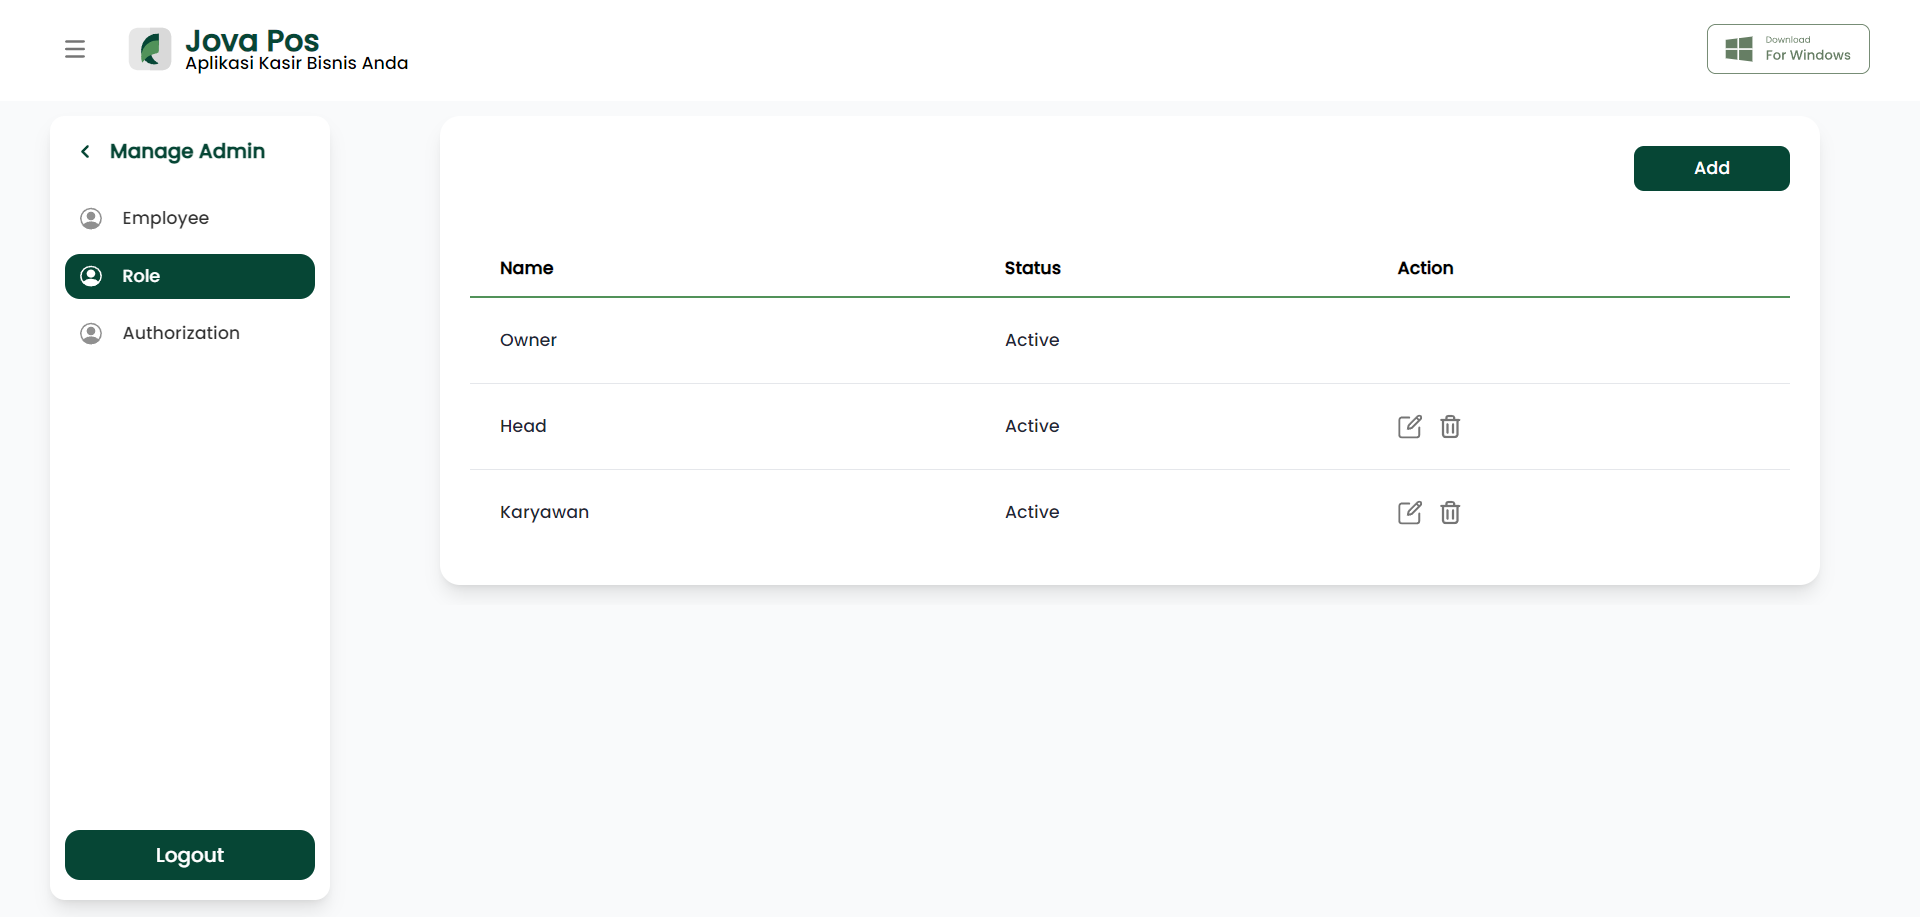Click the Action column header

[x=1425, y=268]
